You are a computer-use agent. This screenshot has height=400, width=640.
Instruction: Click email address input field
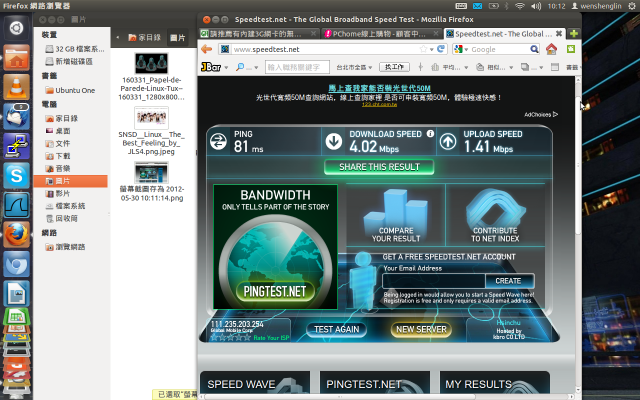pyautogui.click(x=433, y=281)
